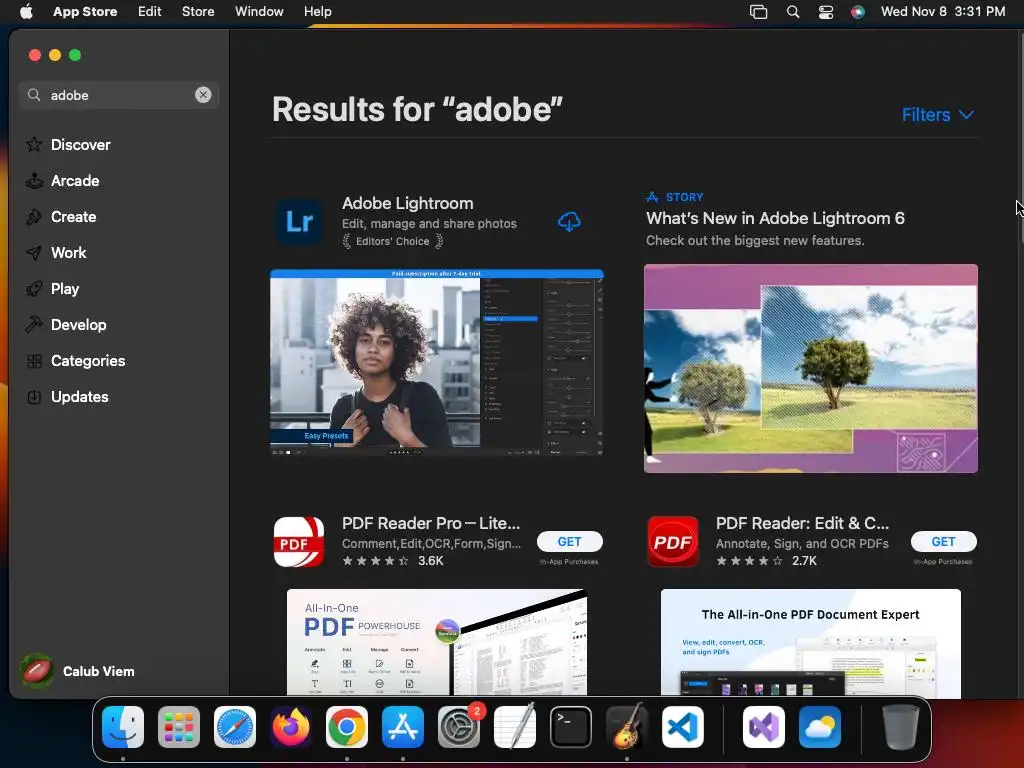
Task: Click the Calub Viem avatar picture
Action: click(x=37, y=671)
